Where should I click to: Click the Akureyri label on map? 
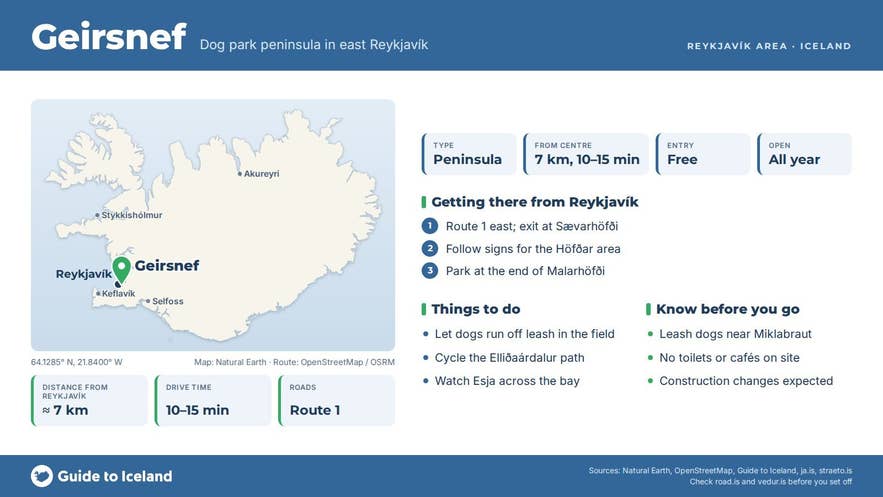261,174
